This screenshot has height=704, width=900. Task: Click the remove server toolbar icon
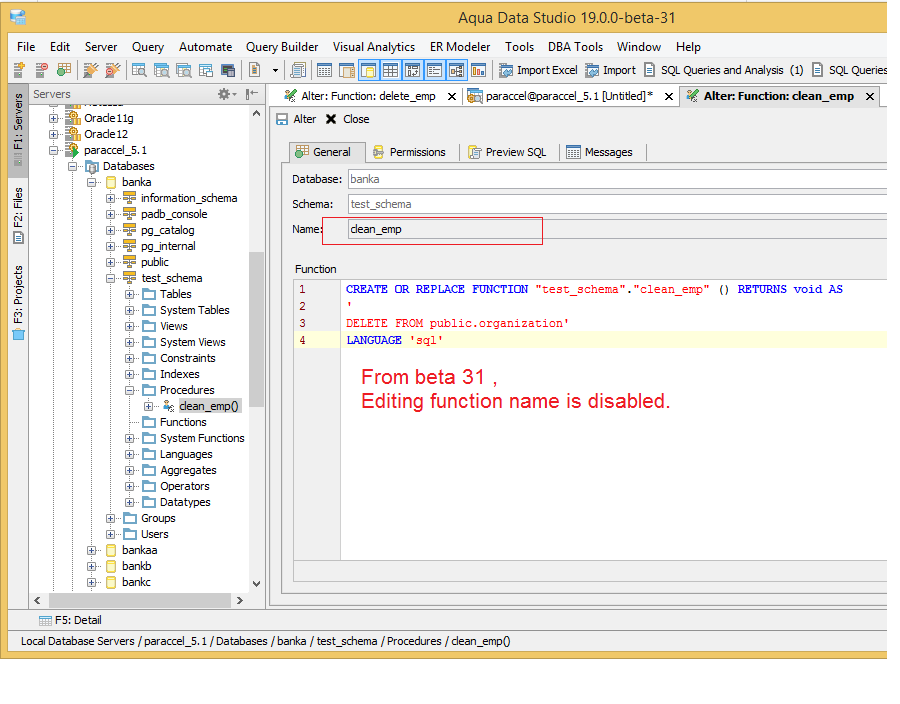pyautogui.click(x=41, y=70)
